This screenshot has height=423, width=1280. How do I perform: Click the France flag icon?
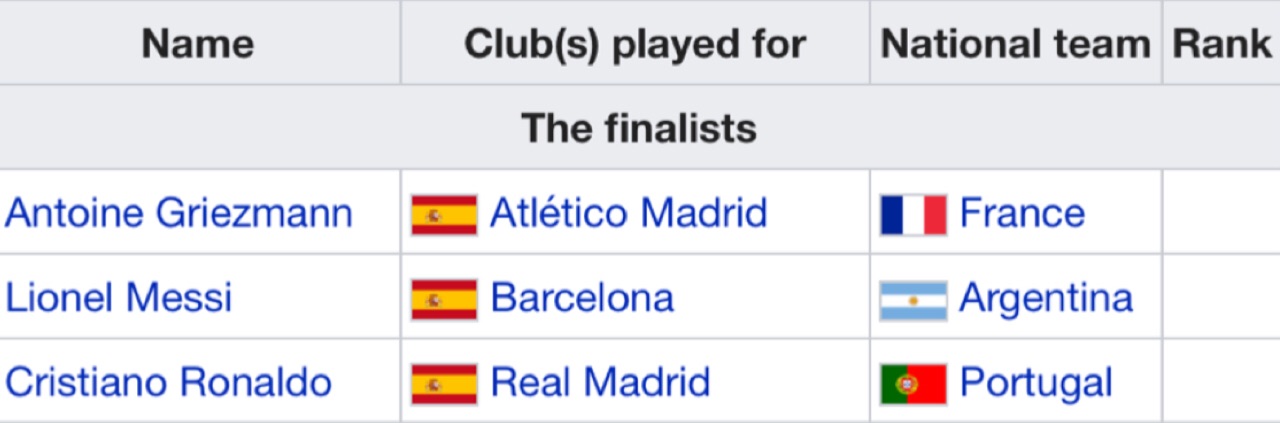[x=914, y=215]
